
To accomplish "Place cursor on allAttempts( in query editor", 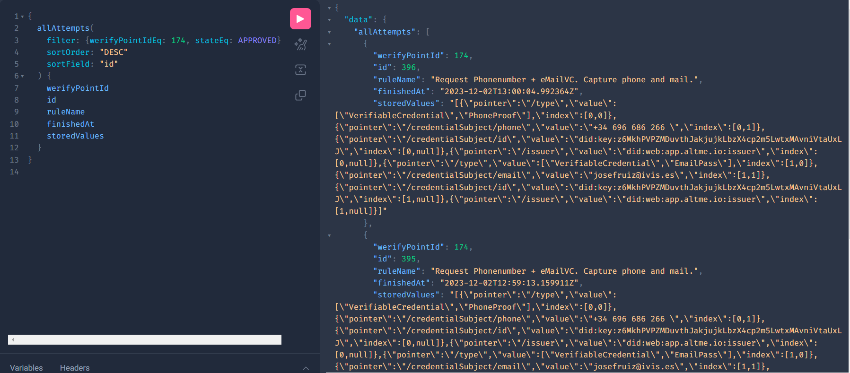I will click(x=65, y=28).
